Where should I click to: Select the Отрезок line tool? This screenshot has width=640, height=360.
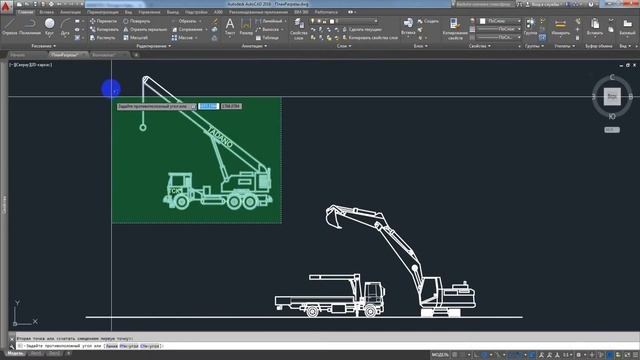pyautogui.click(x=9, y=27)
